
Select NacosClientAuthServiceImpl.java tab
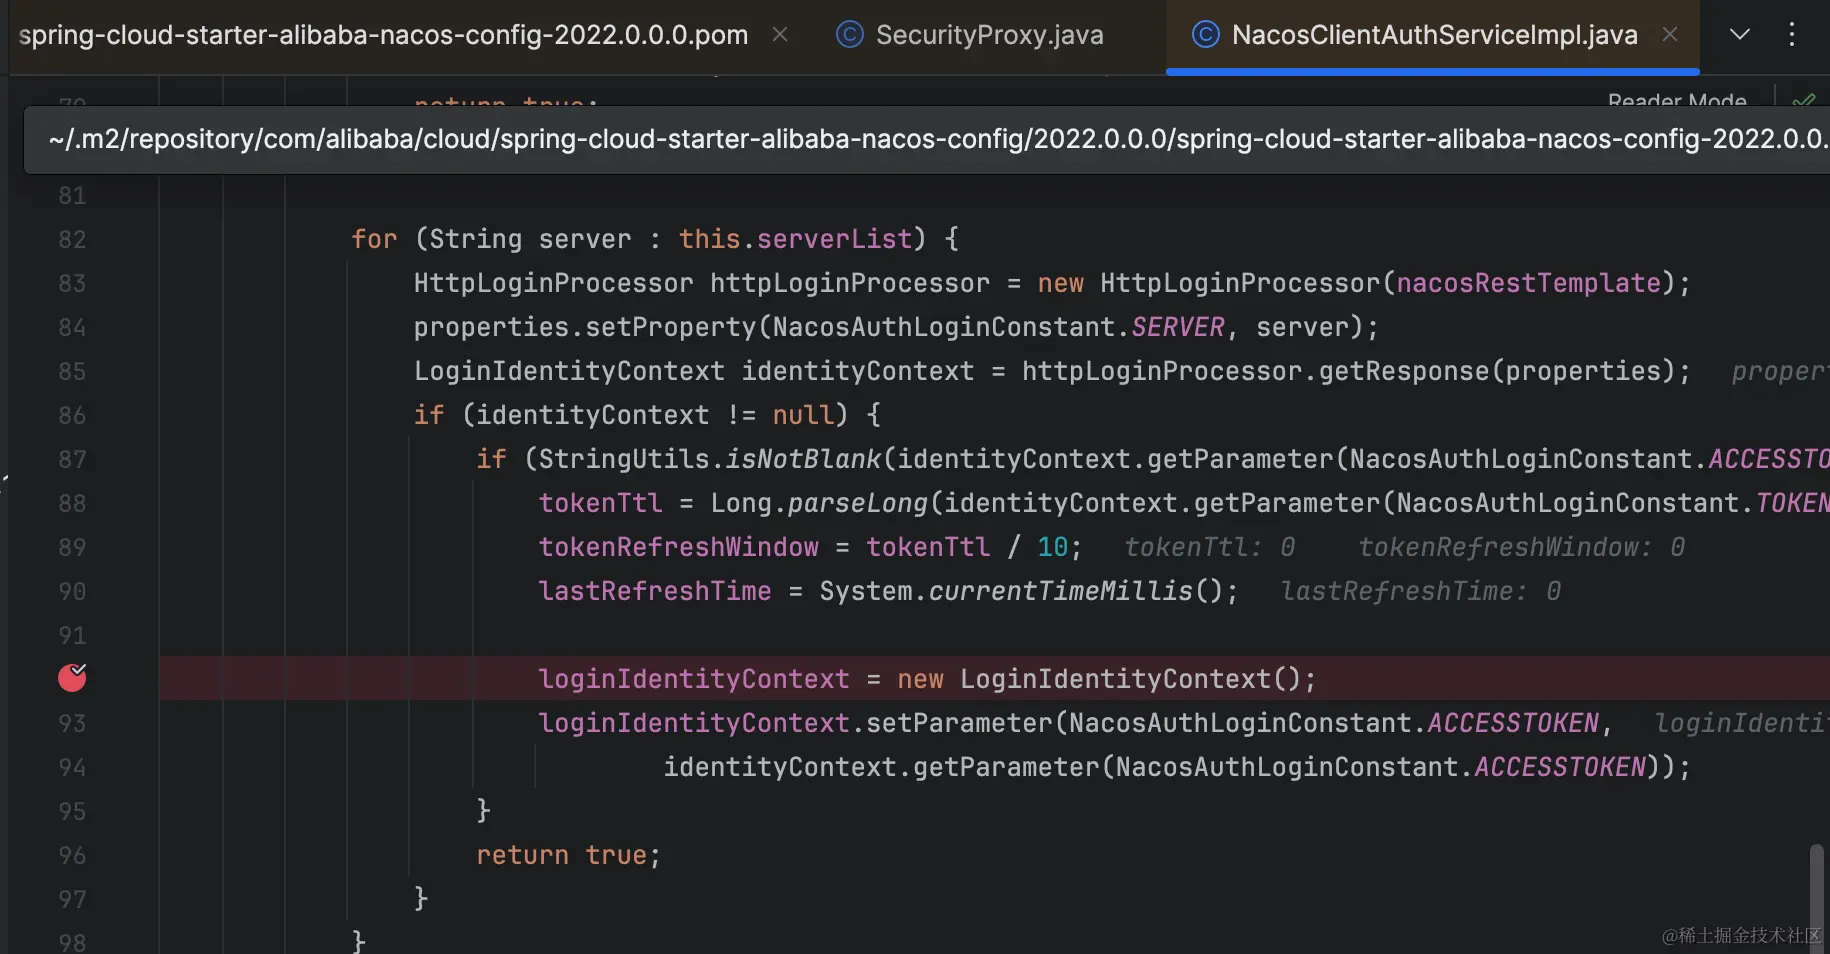[x=1434, y=35]
